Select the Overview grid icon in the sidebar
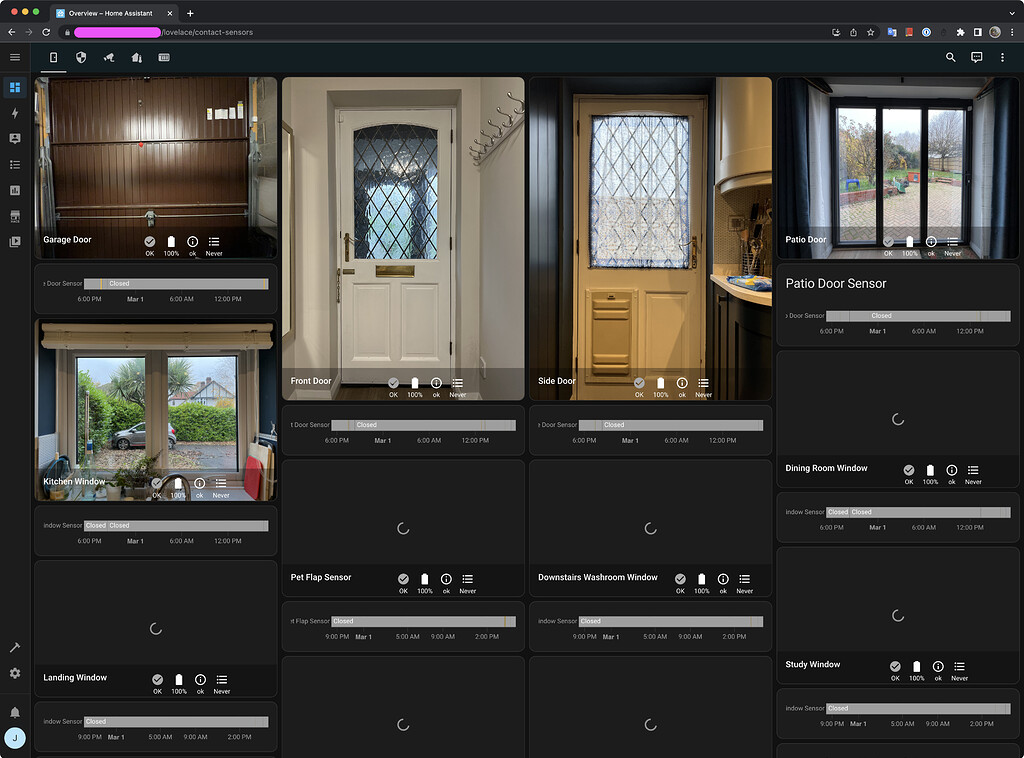Screen dimensions: 1024x758 (15, 88)
